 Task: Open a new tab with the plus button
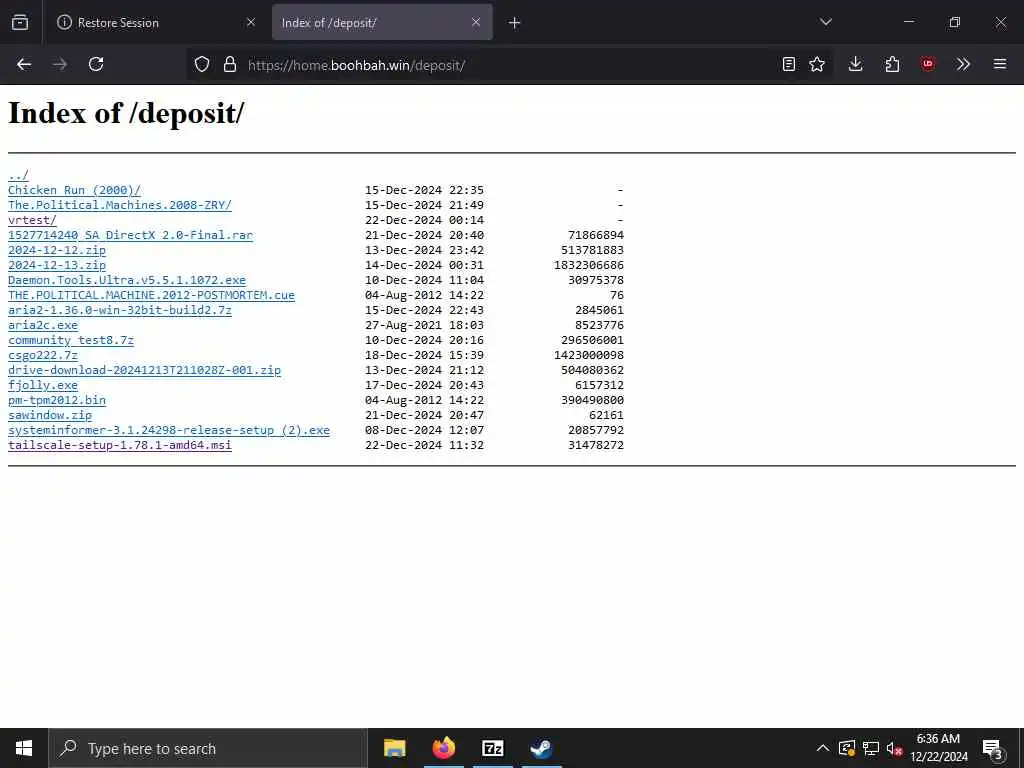click(515, 23)
